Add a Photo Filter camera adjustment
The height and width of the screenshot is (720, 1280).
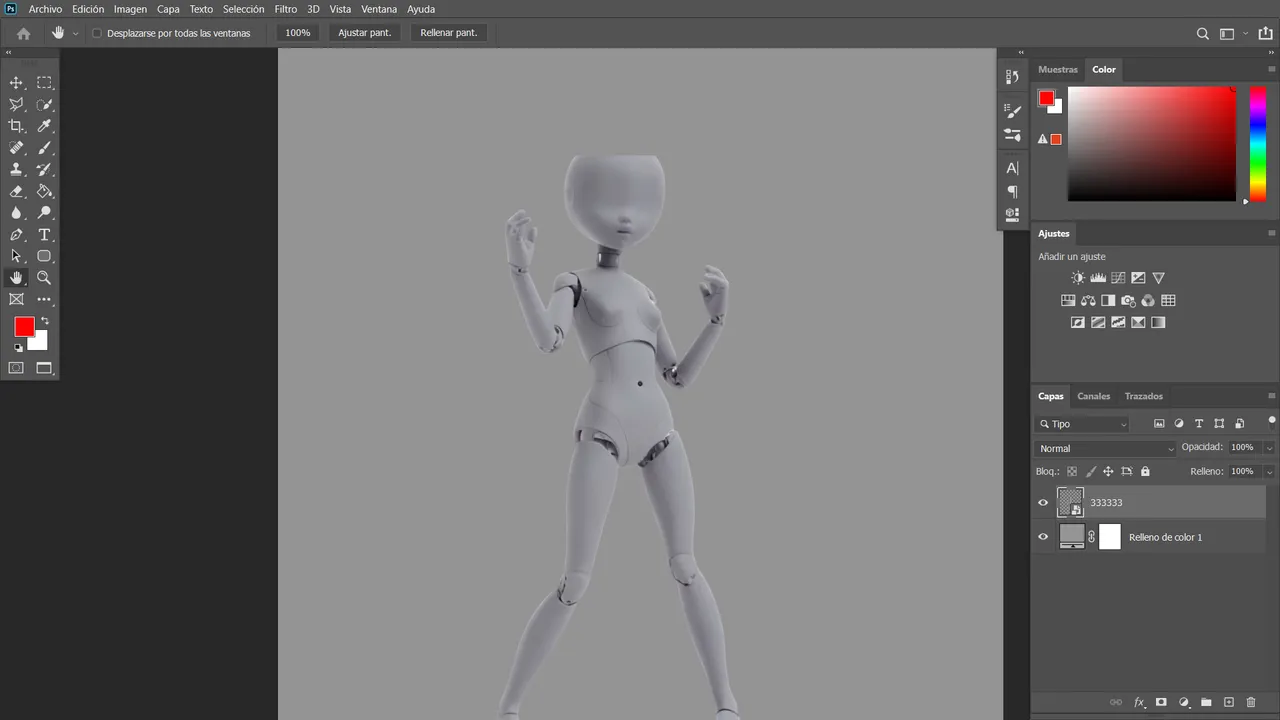point(1128,300)
